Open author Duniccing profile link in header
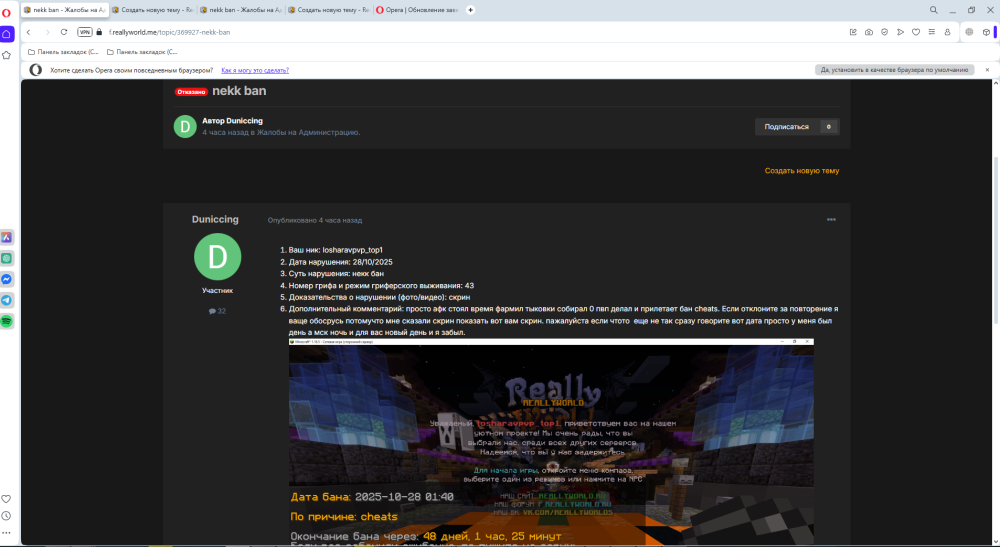Screen dimensions: 1000x547 244,120
